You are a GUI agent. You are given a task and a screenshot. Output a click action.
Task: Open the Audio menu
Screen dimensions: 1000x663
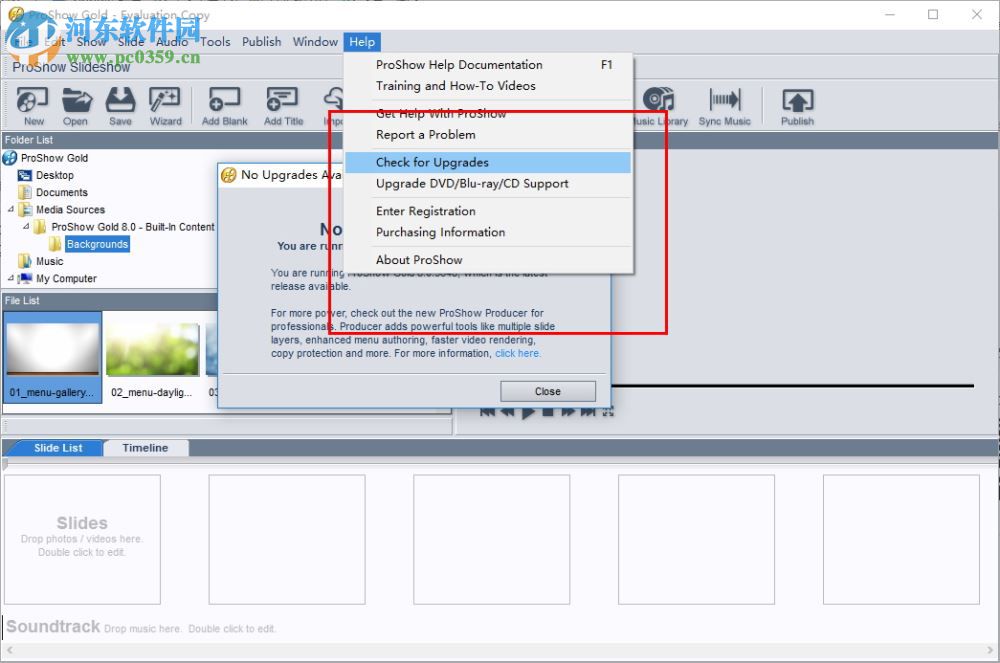tap(172, 42)
